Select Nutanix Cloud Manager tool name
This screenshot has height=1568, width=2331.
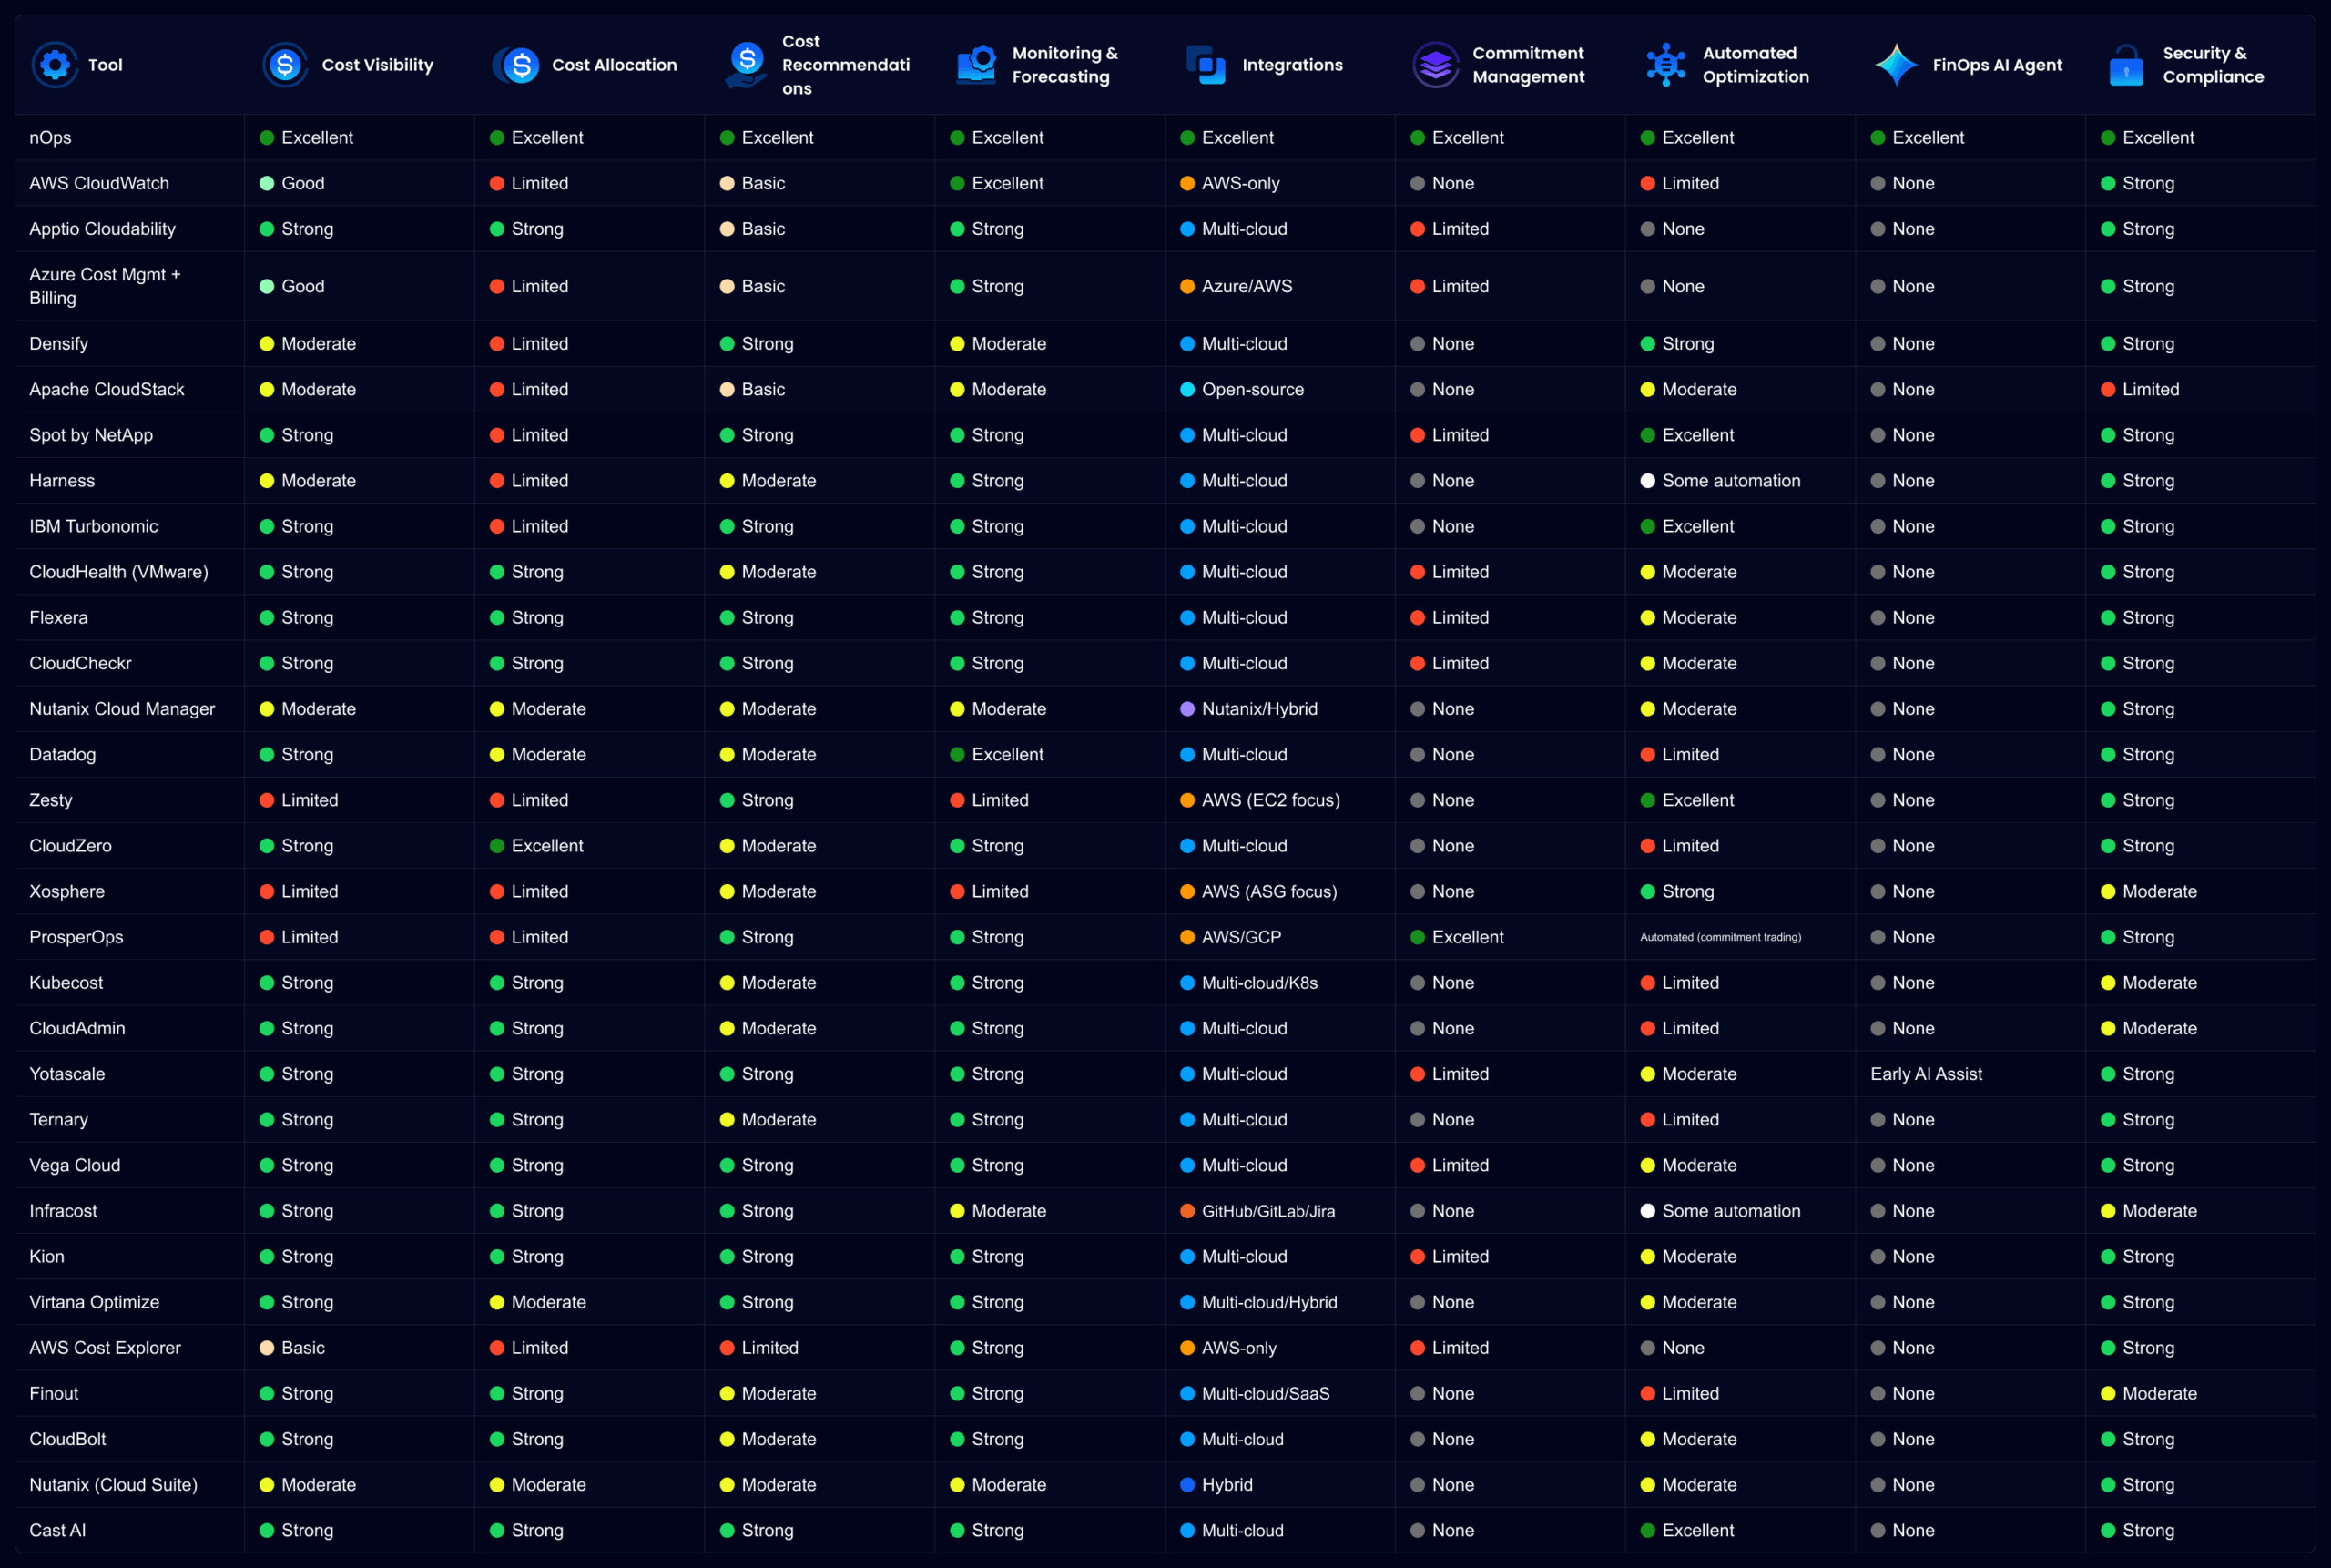(122, 709)
